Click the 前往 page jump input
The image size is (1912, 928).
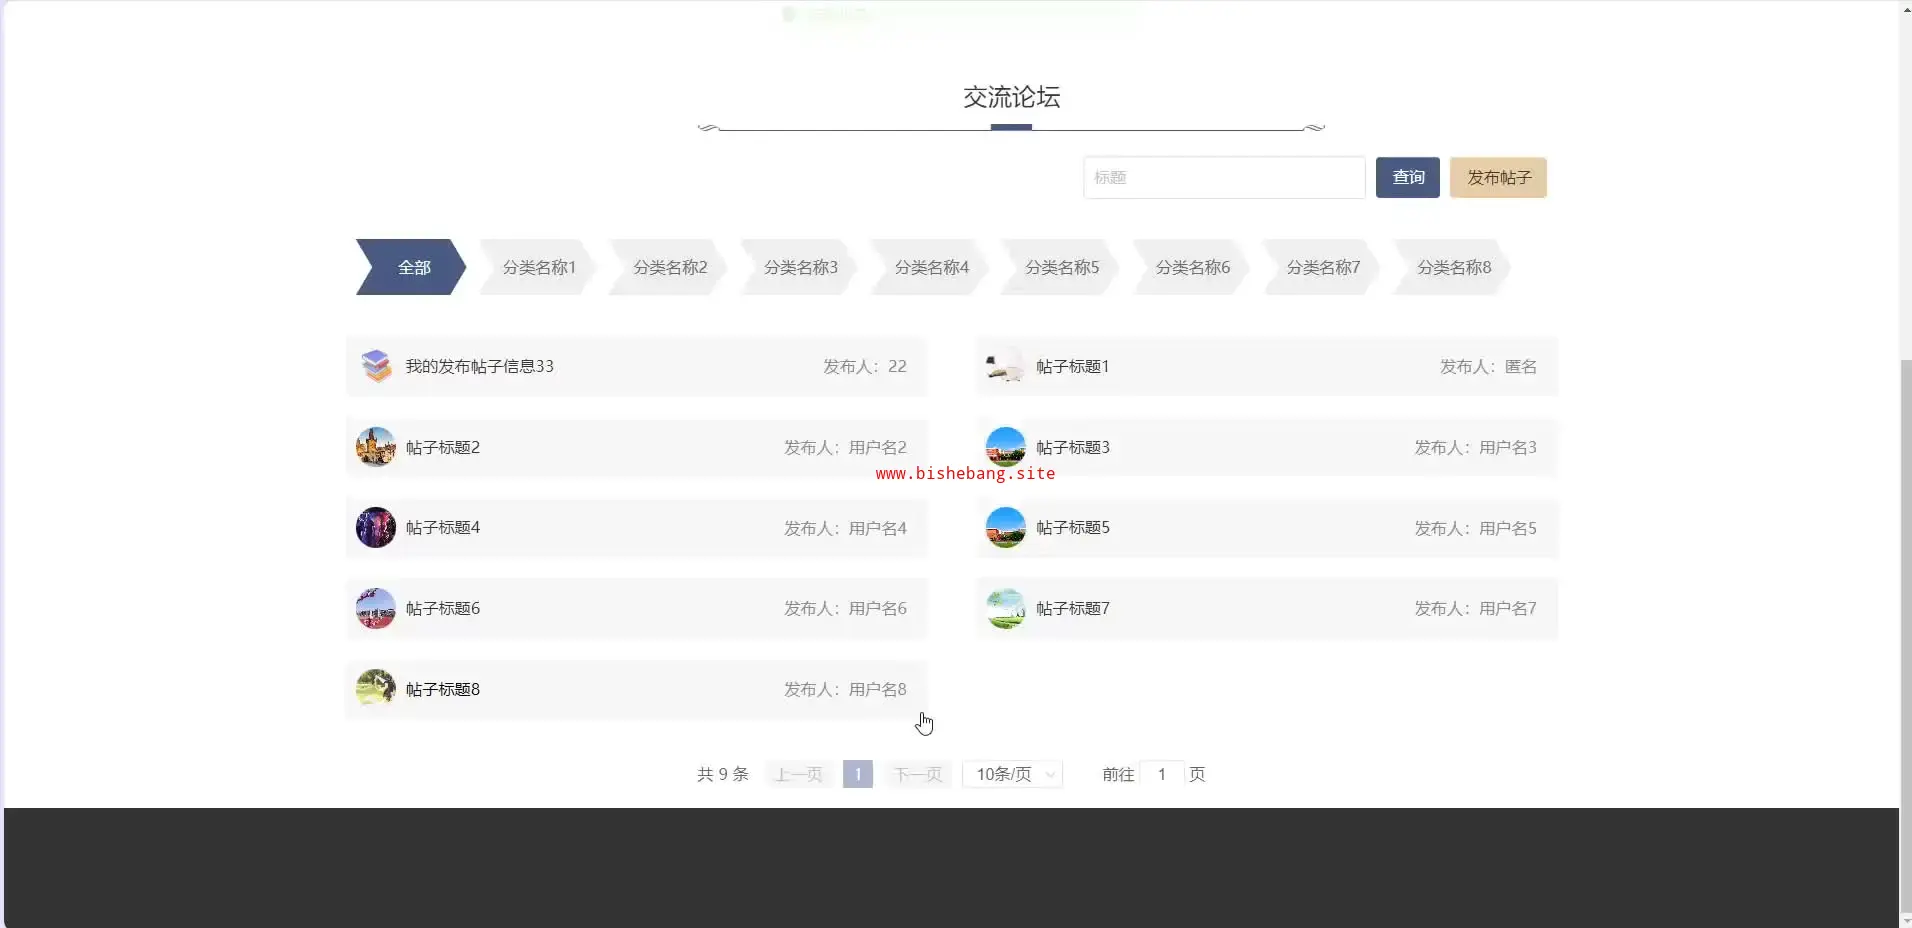tap(1162, 774)
